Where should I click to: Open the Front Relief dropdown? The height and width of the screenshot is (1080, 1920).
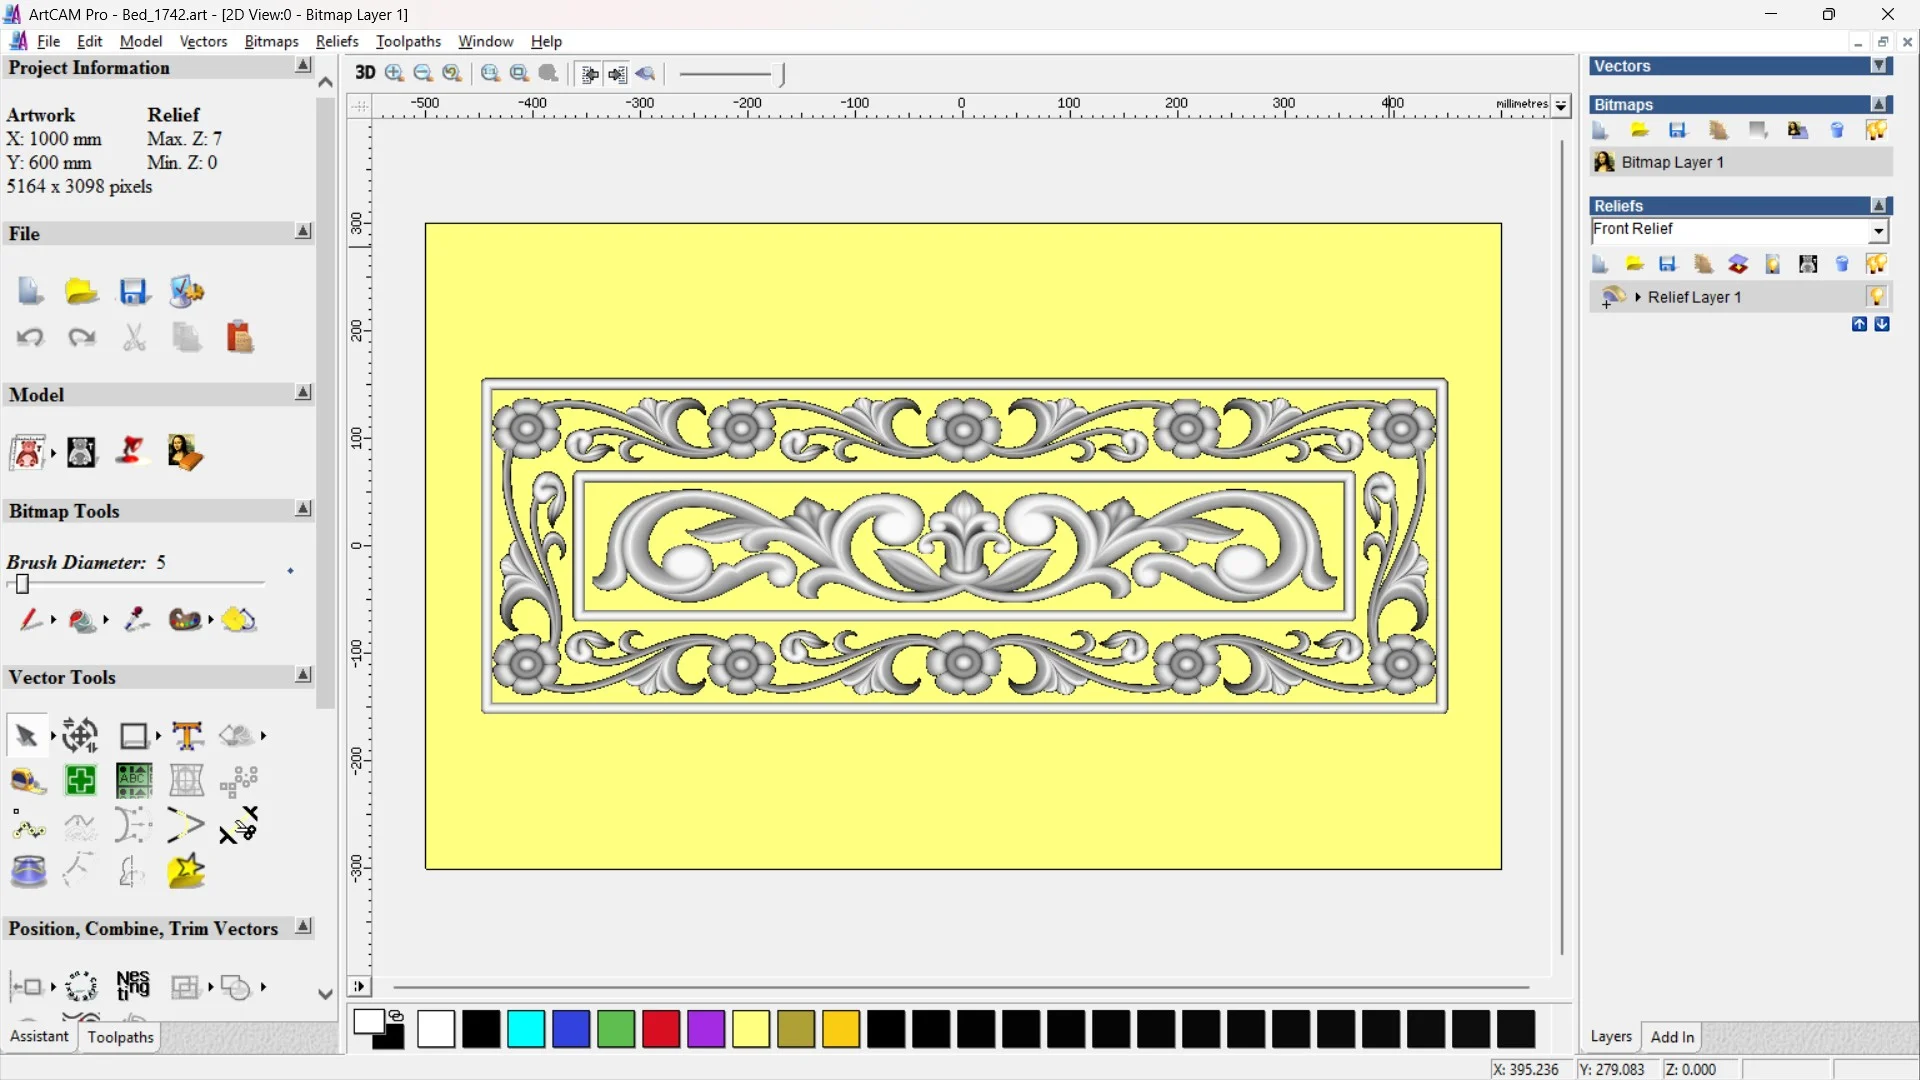pos(1878,231)
